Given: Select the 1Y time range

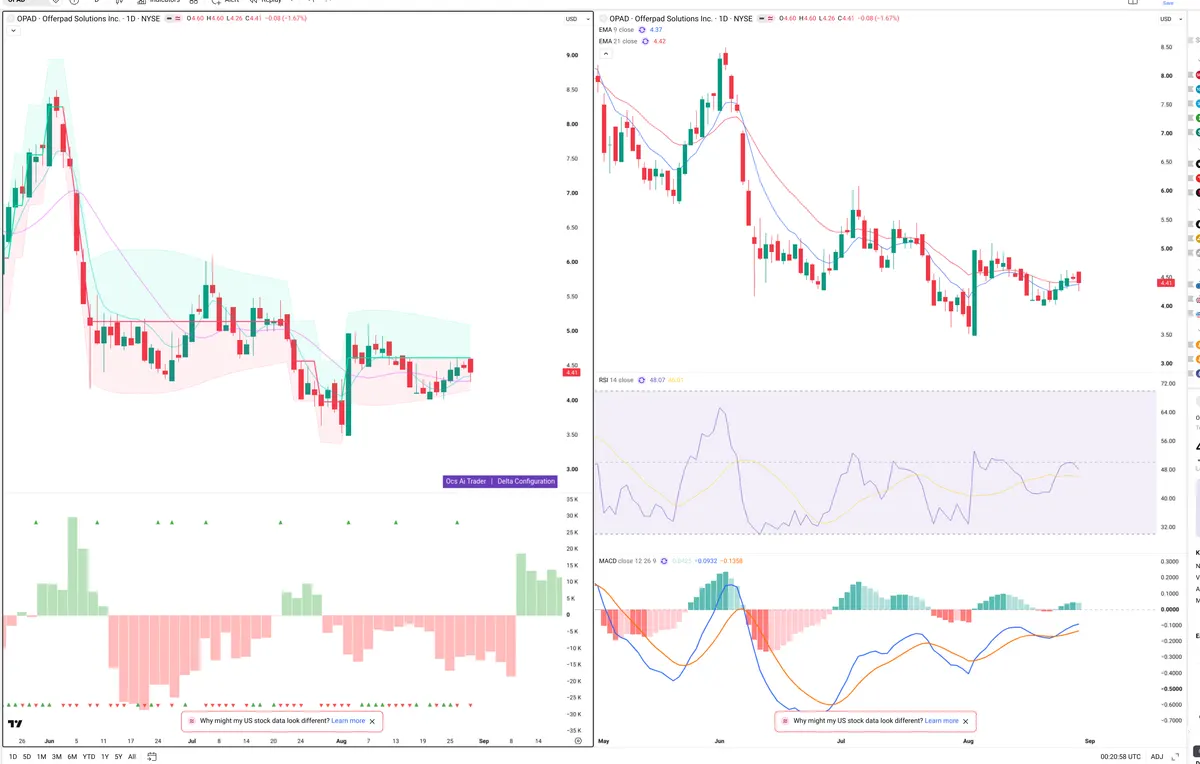Looking at the screenshot, I should tap(104, 756).
